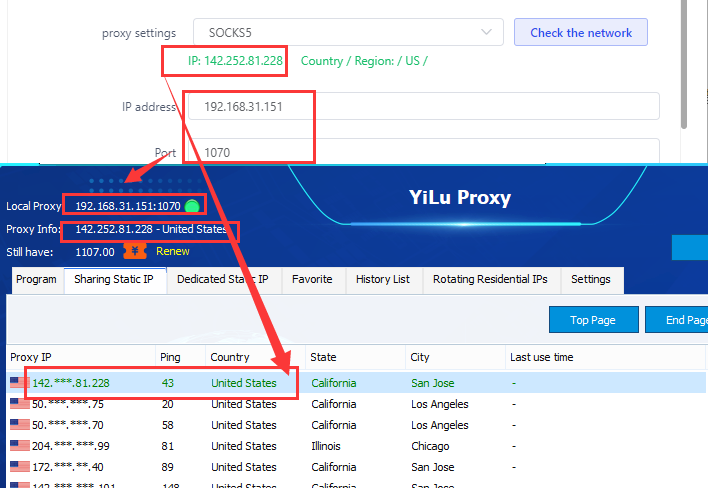The height and width of the screenshot is (488, 708).
Task: Click the US flag icon beside 204.***.***.99
Action: [19, 446]
